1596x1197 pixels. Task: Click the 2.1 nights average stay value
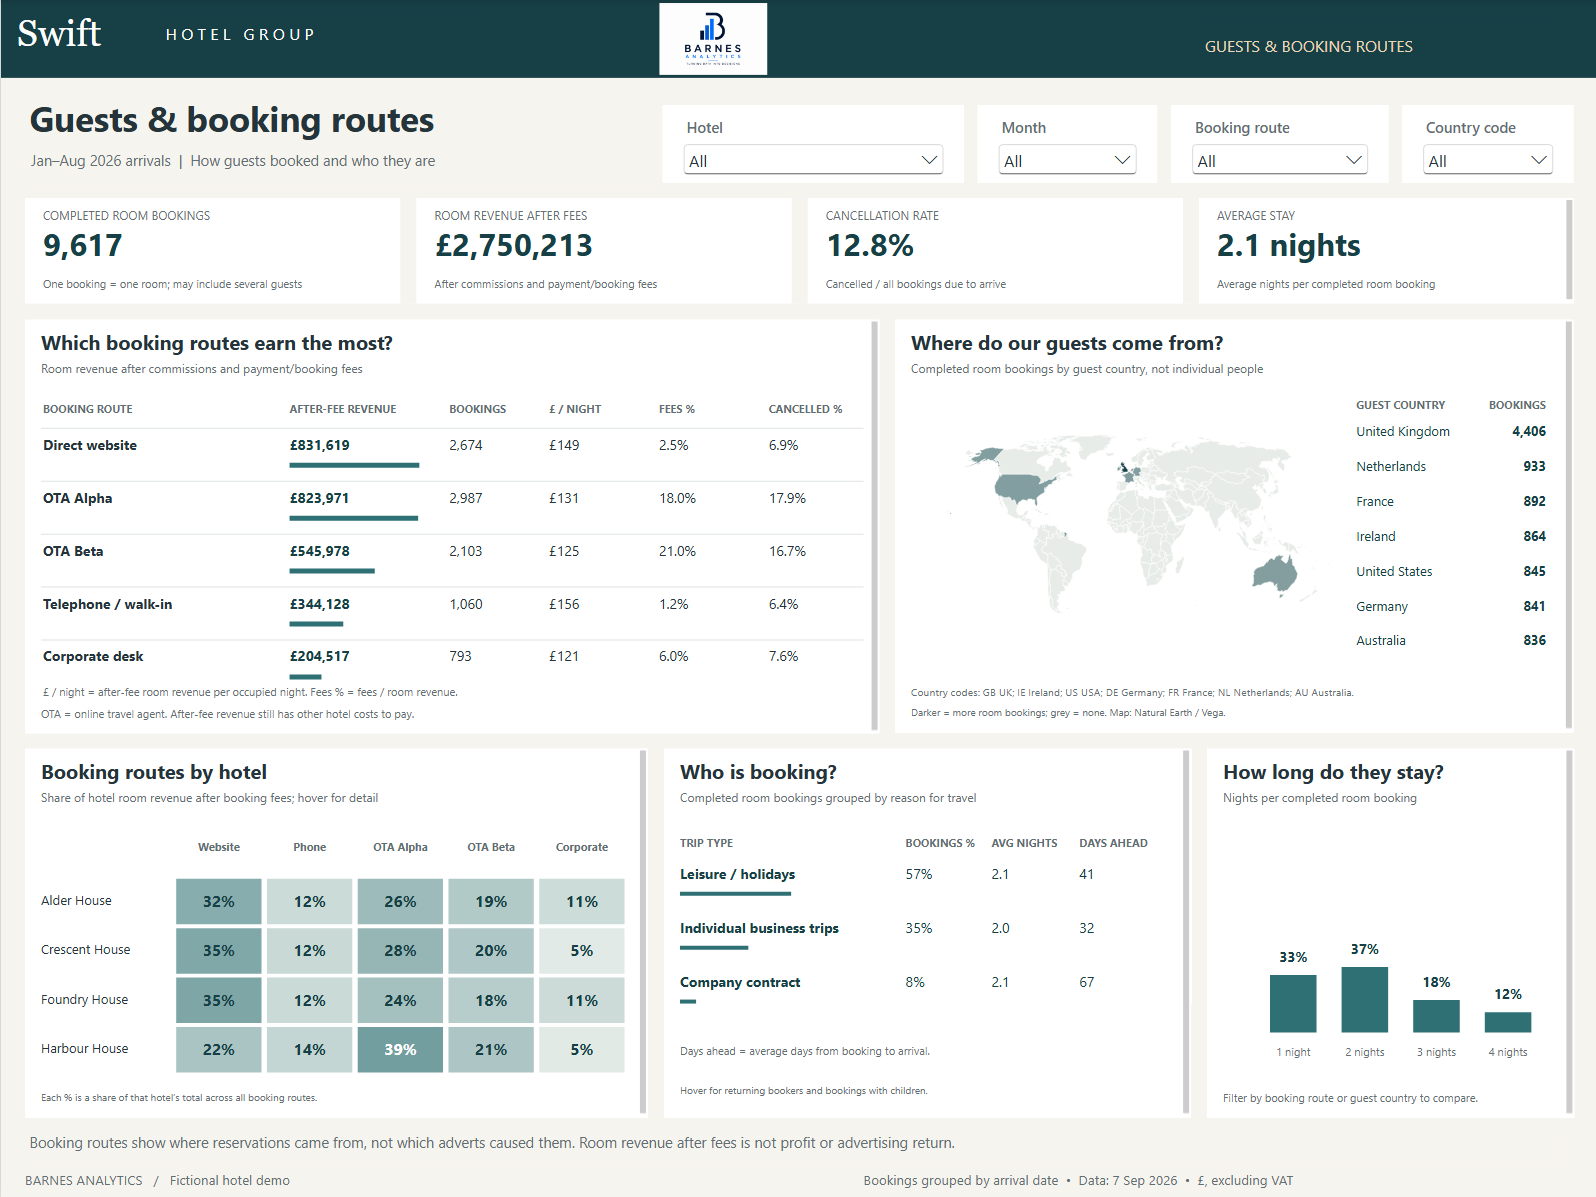pyautogui.click(x=1289, y=245)
